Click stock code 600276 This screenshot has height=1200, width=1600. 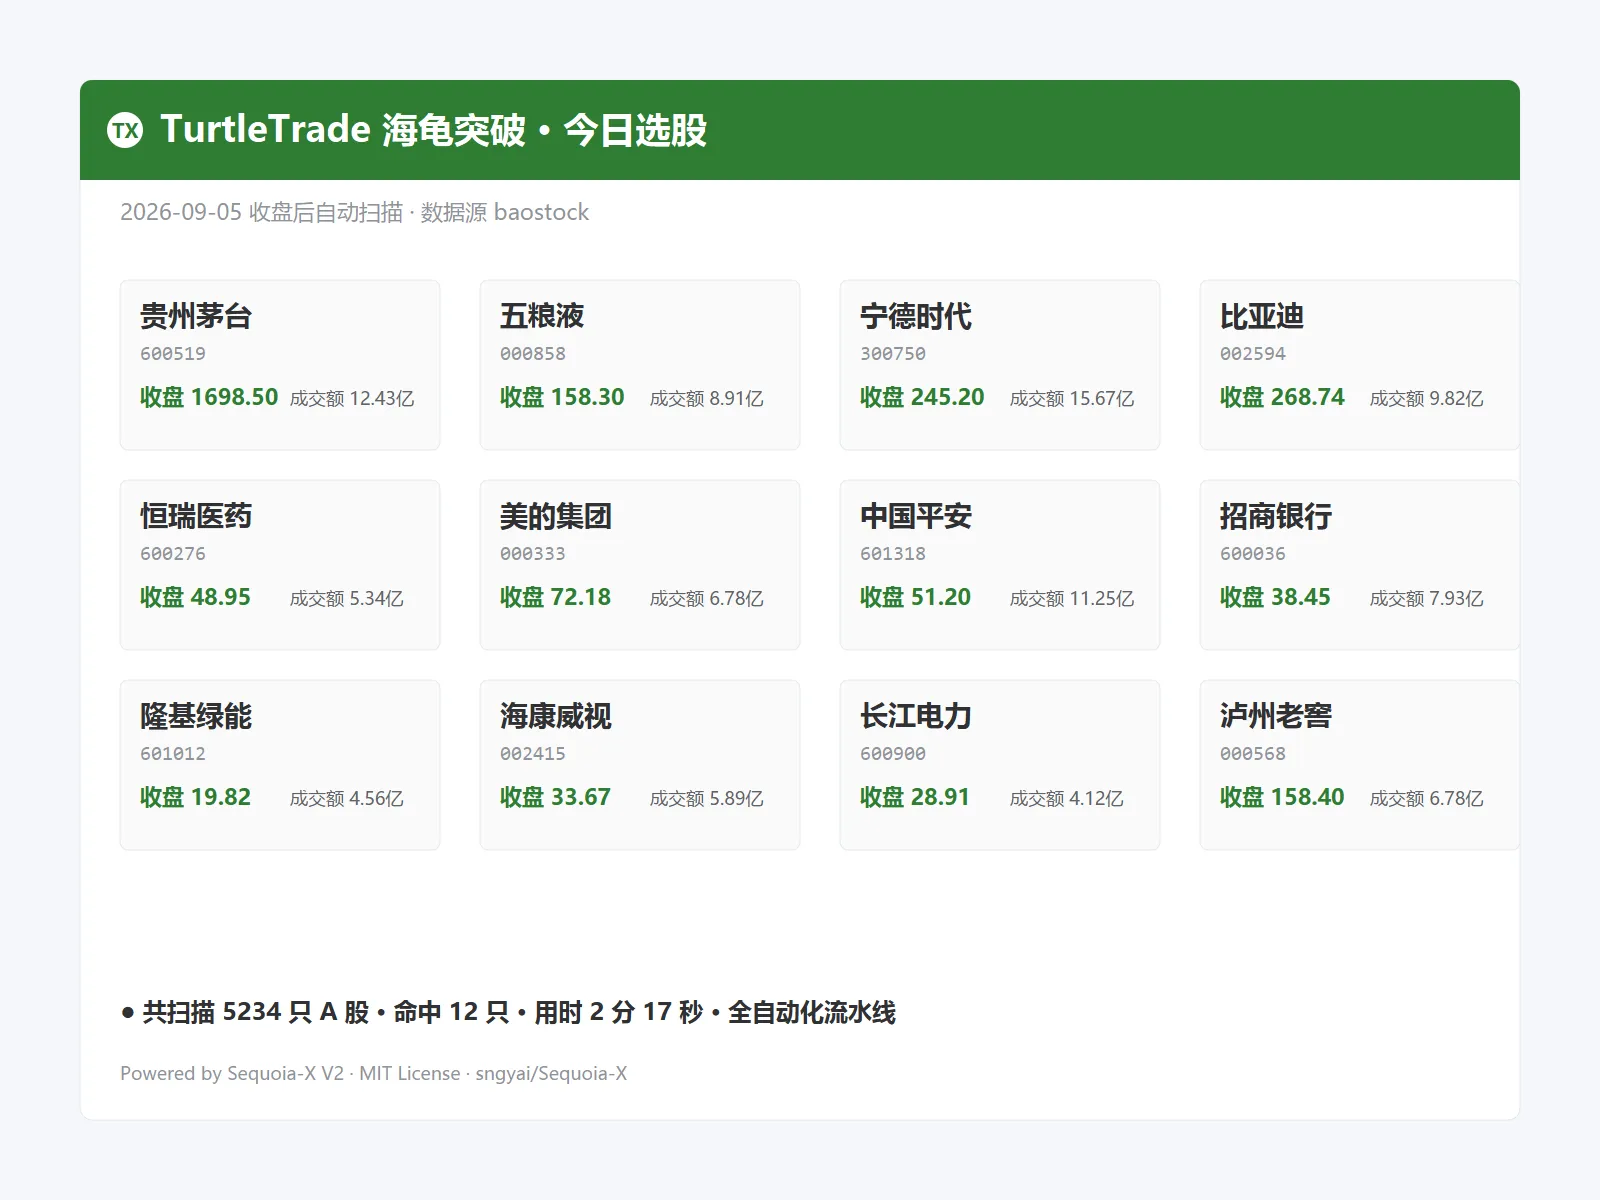point(173,554)
